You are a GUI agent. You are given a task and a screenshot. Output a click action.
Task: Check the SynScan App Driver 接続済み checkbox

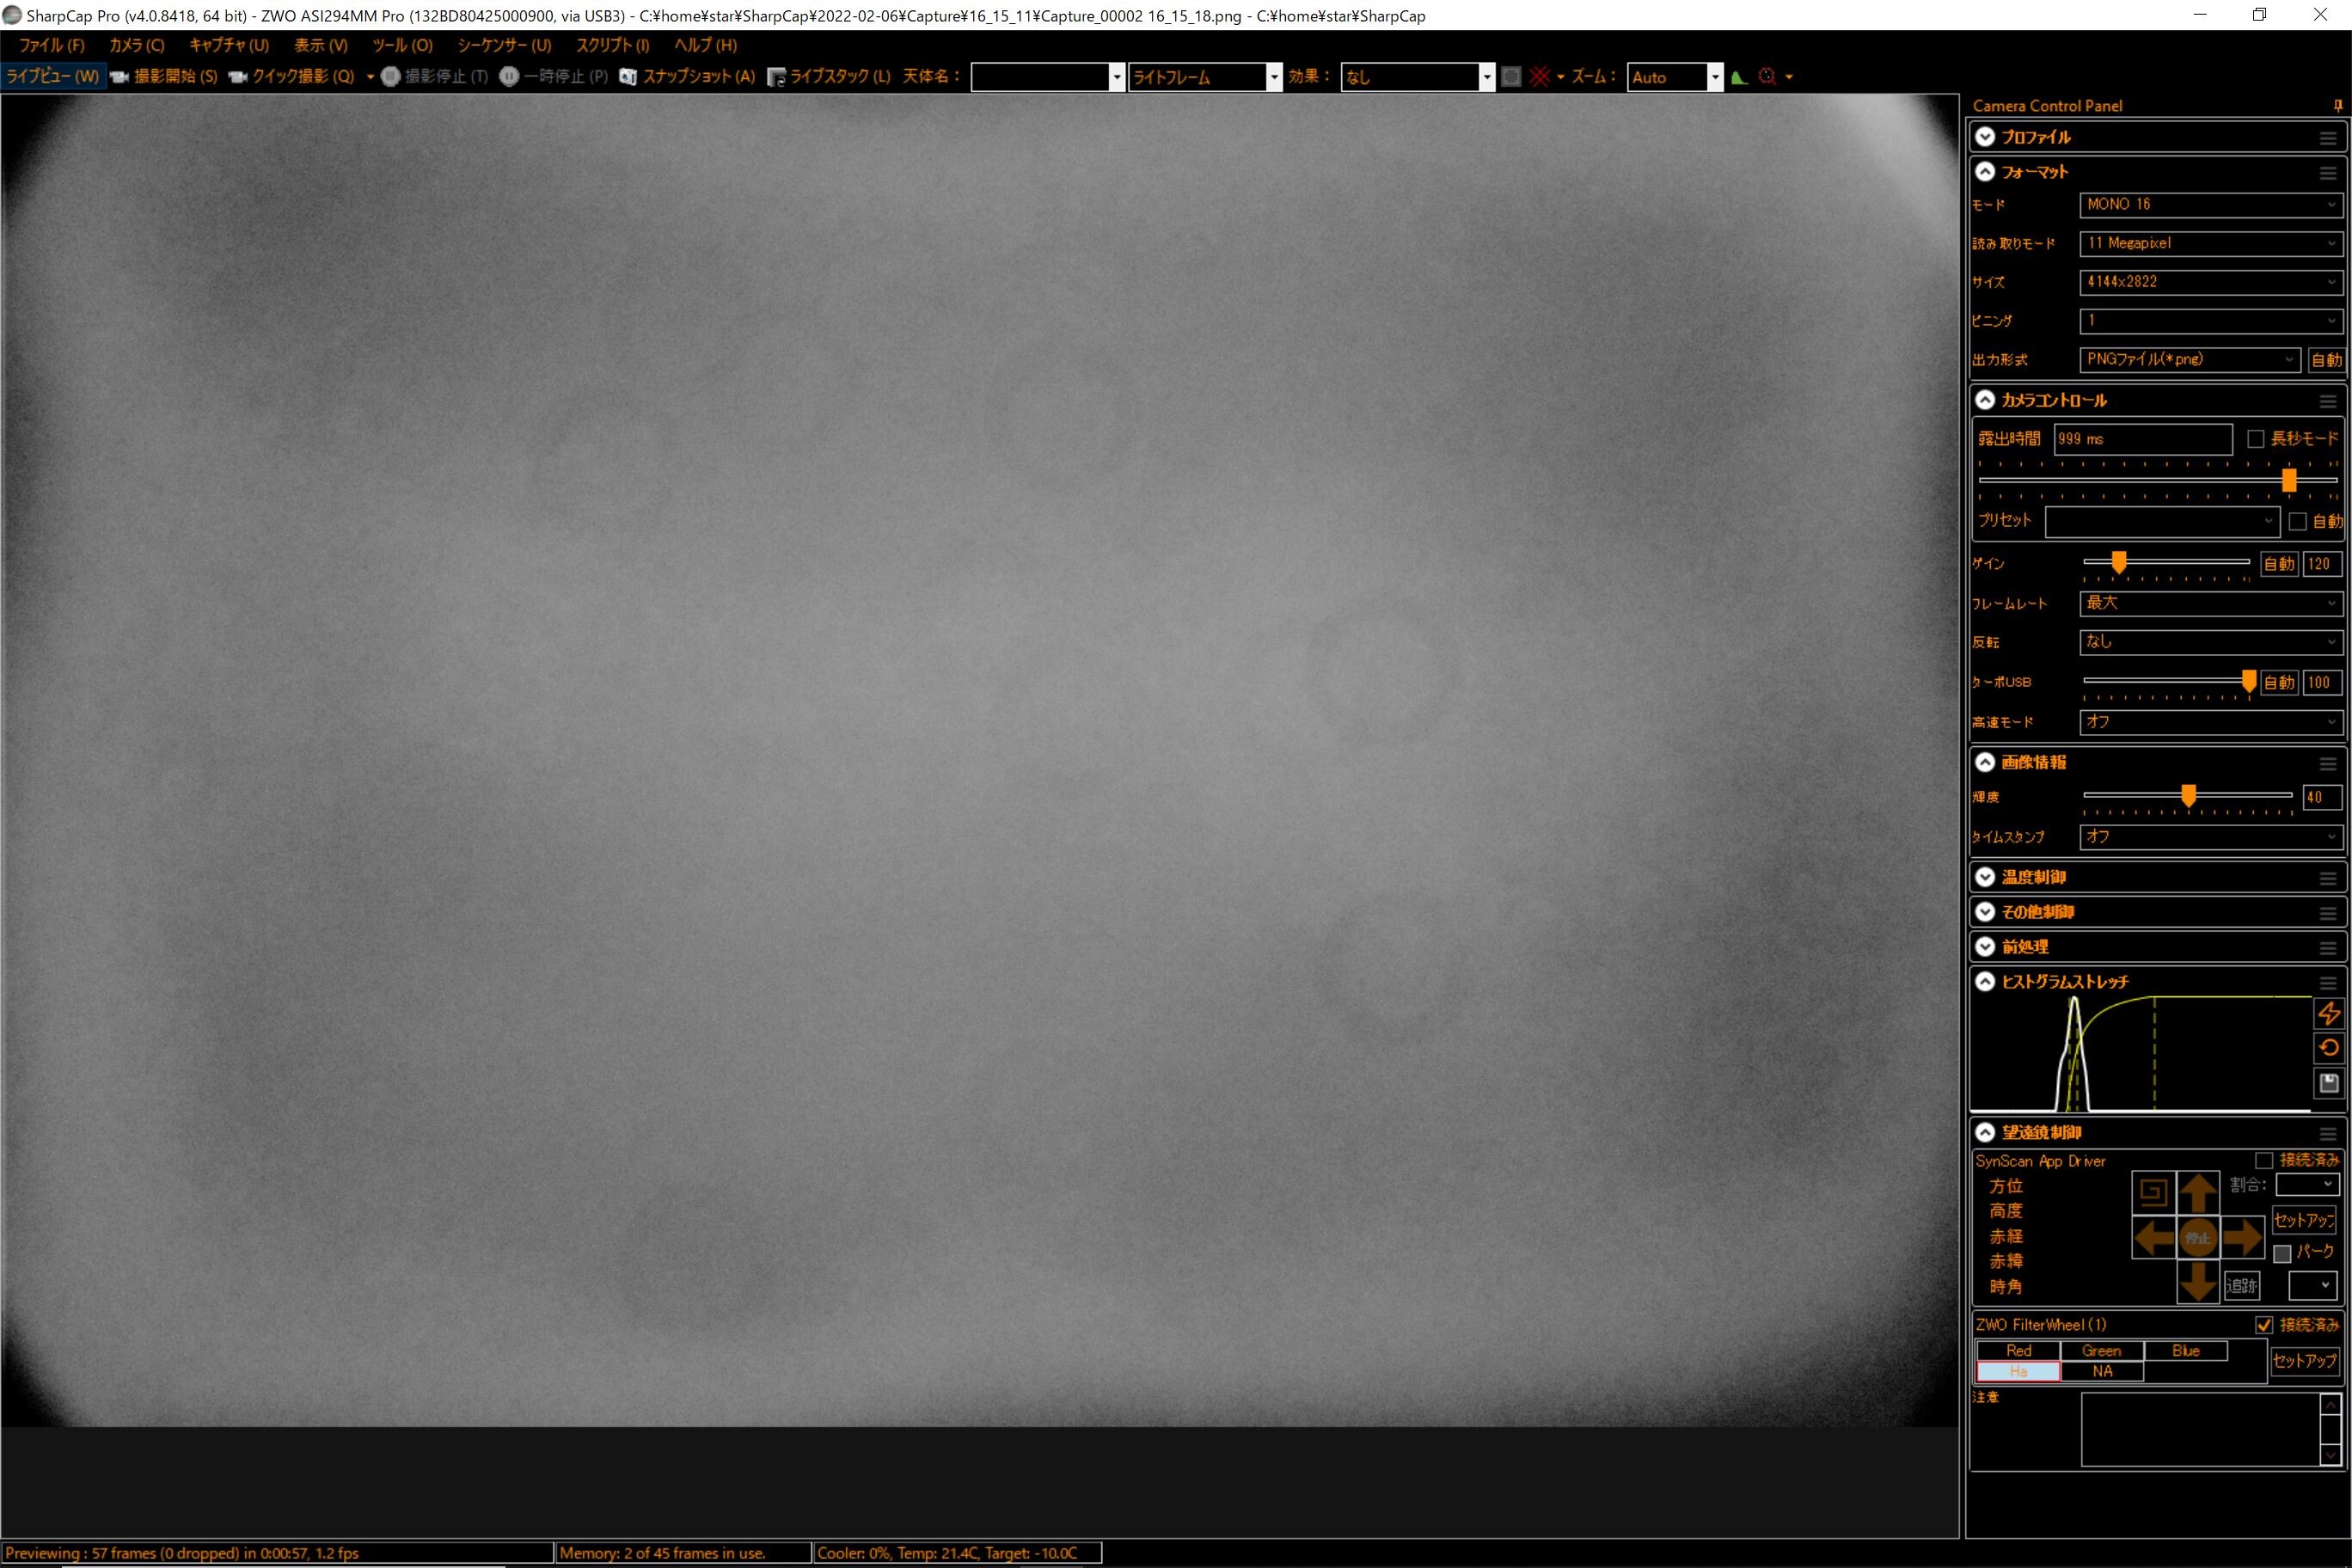point(2264,1161)
